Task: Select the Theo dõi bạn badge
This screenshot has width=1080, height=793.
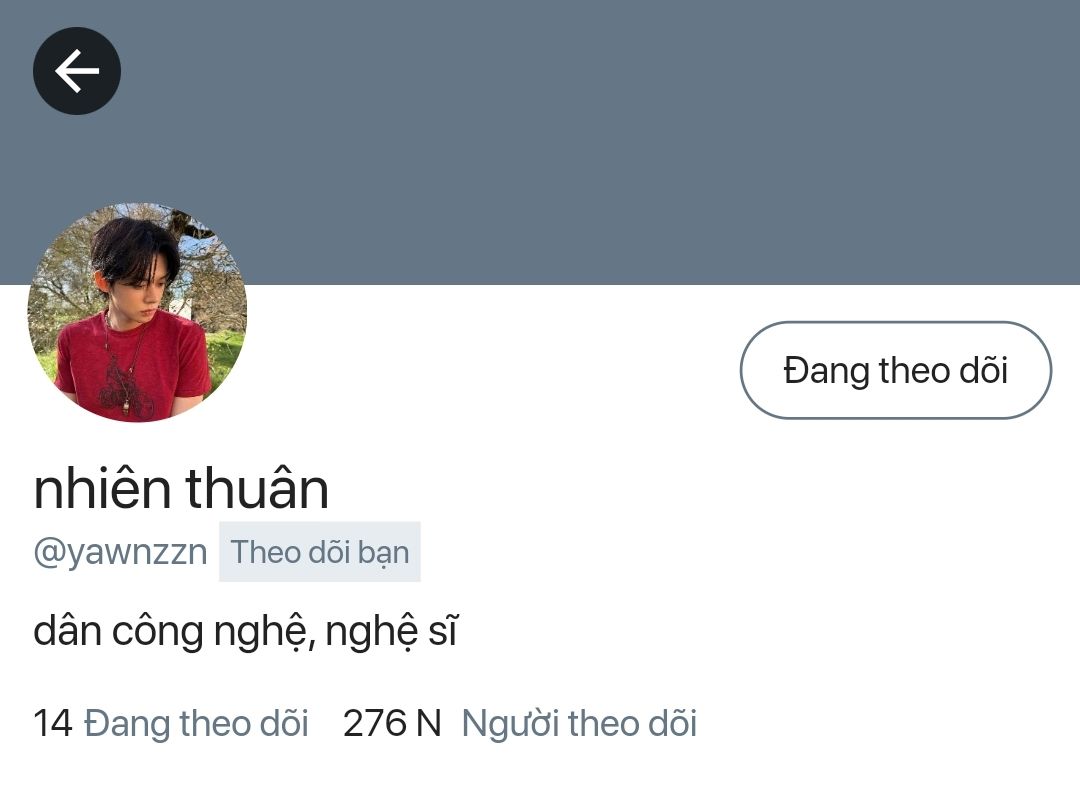Action: [320, 552]
